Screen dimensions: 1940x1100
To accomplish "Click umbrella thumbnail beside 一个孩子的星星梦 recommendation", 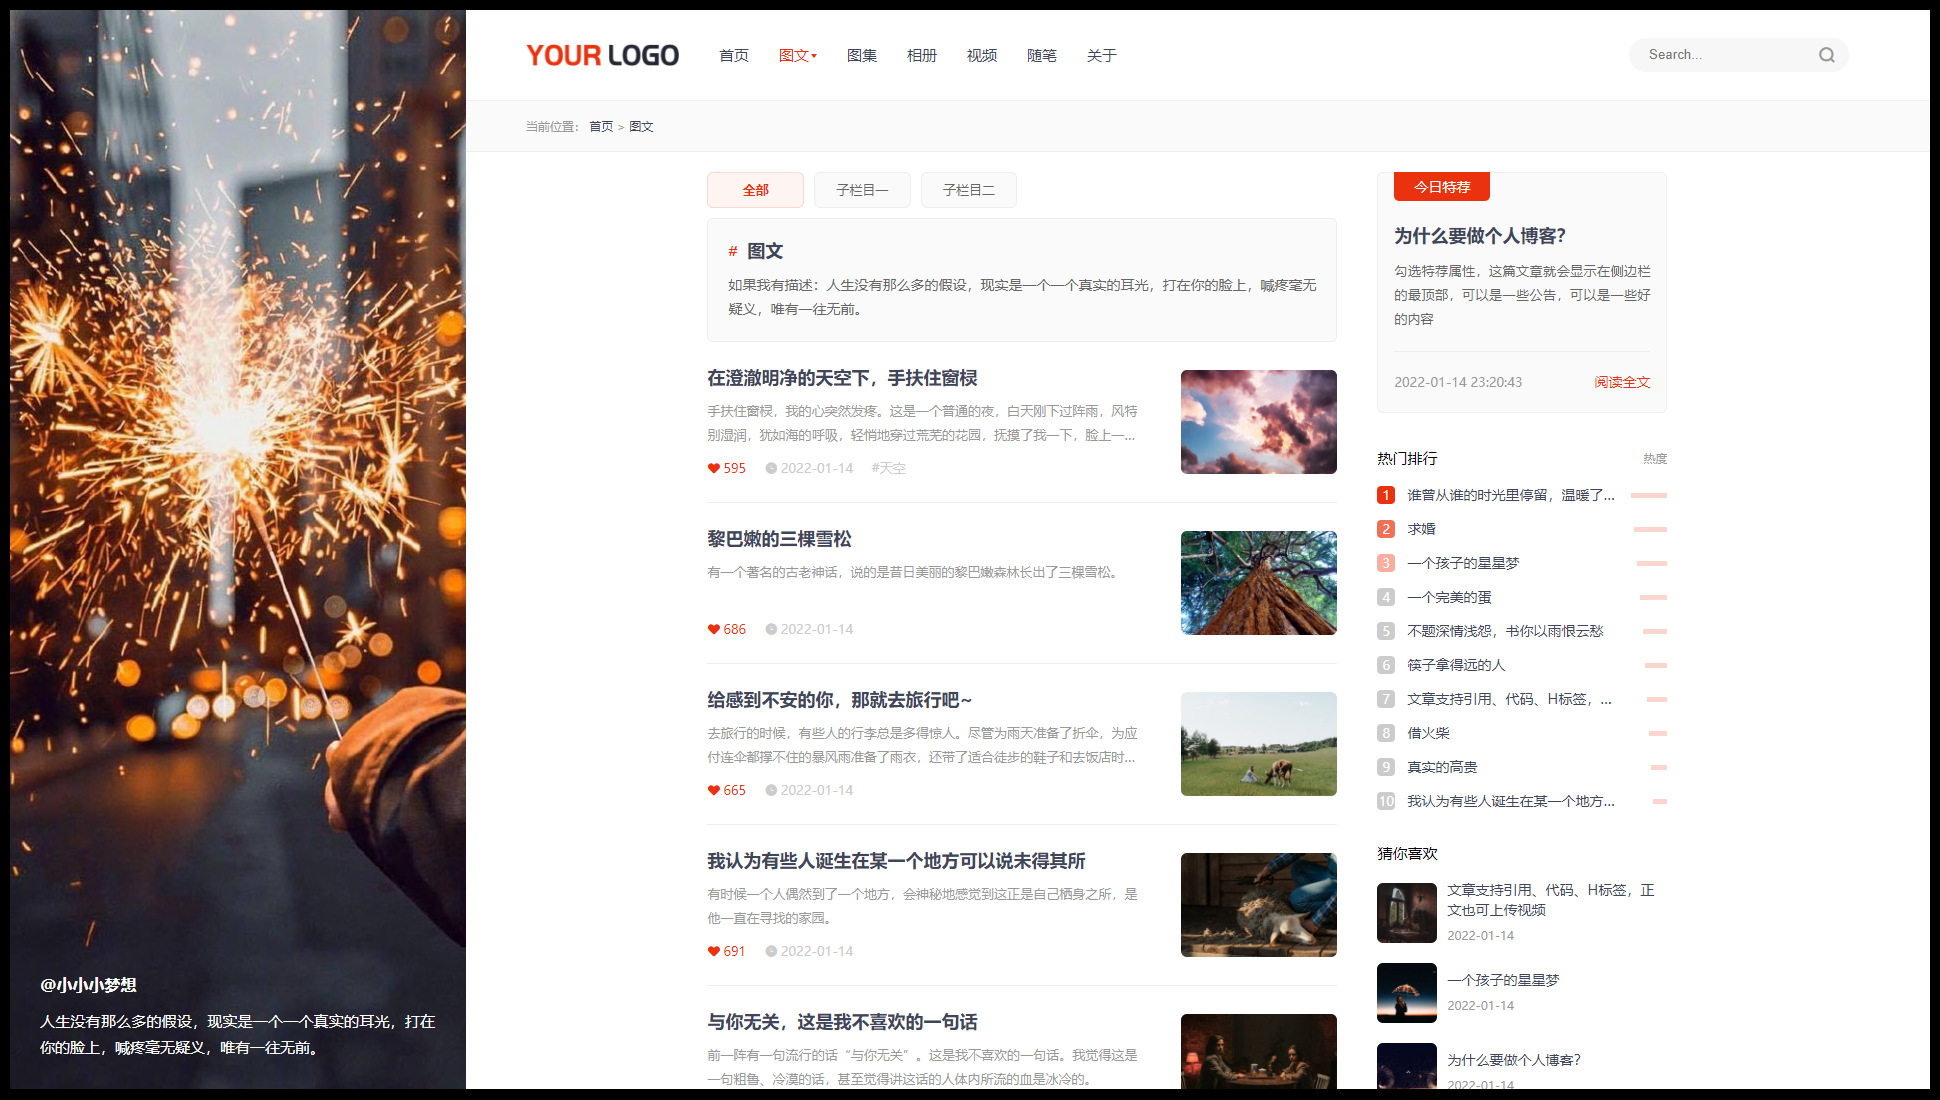I will click(x=1406, y=993).
